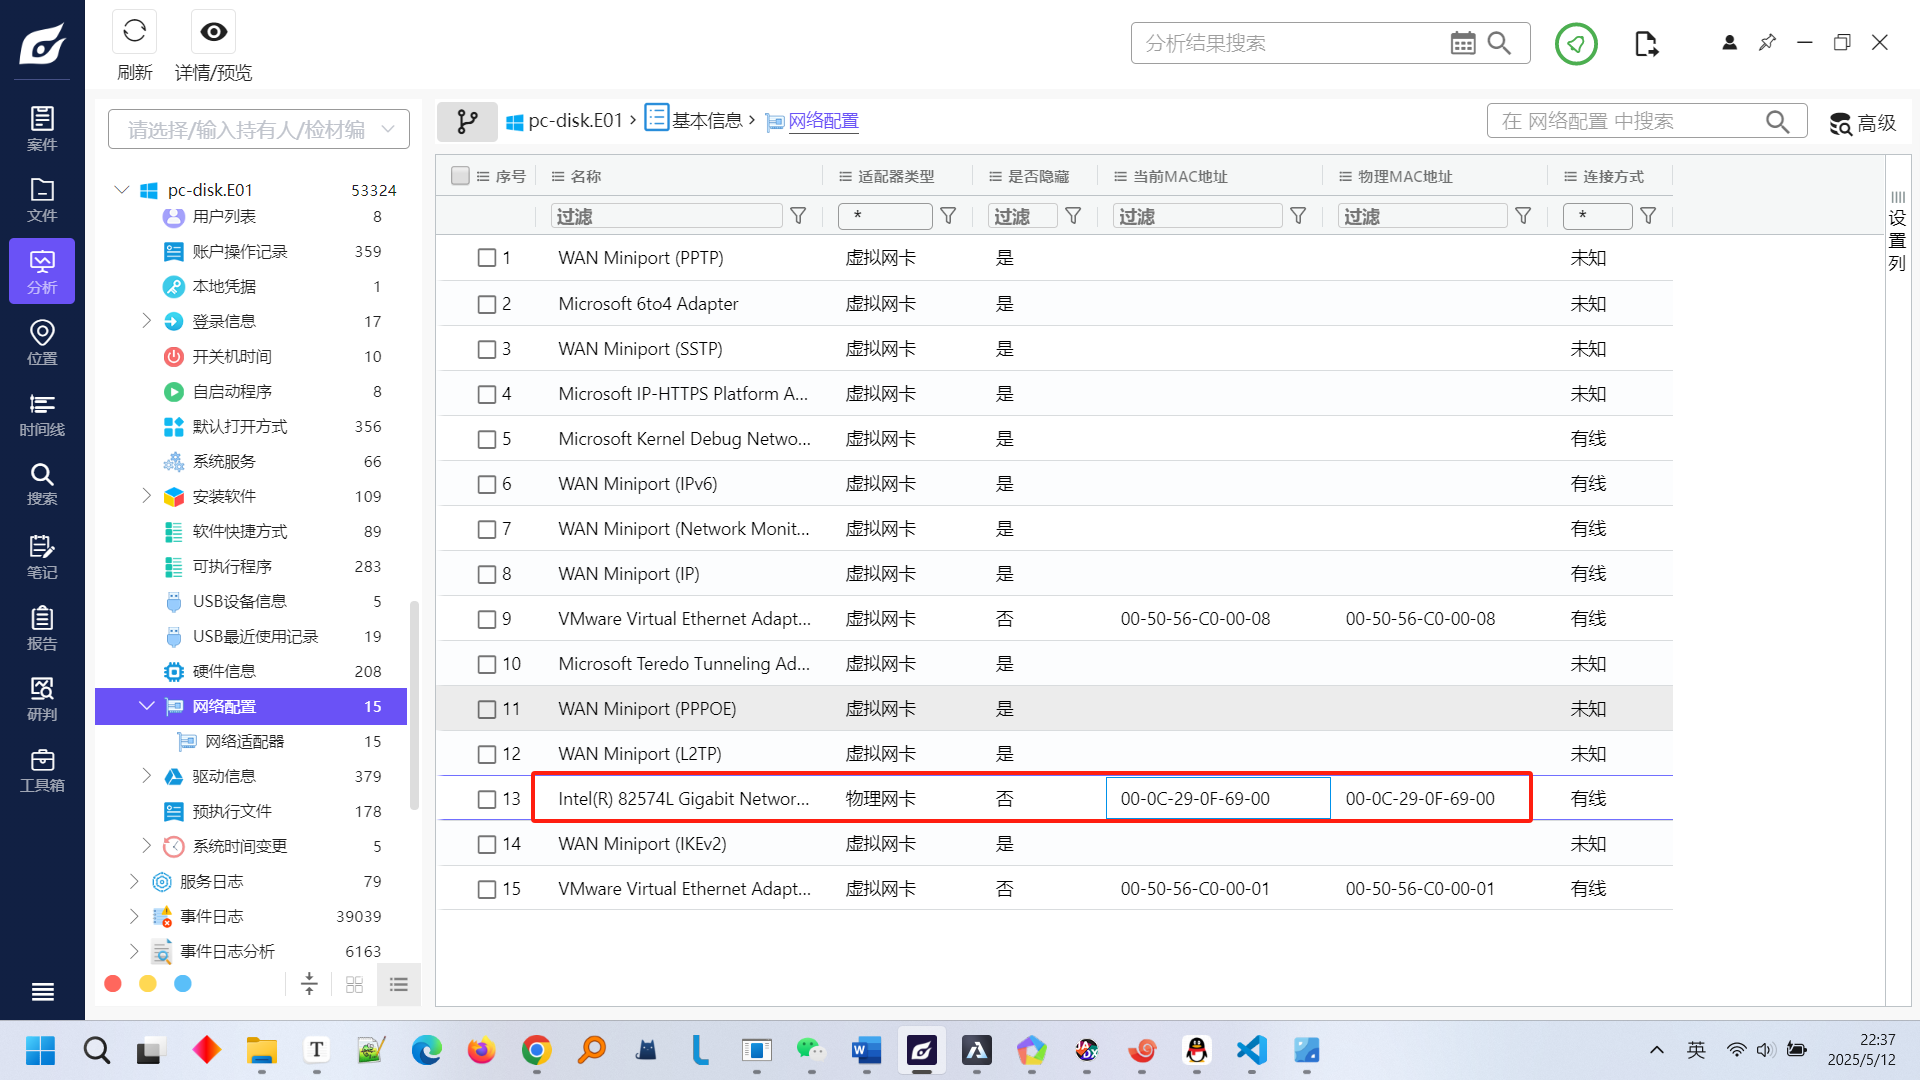Viewport: 1920px width, 1080px height.
Task: Check row 11 WAN Miniport (PPPOE)
Action: (x=487, y=709)
